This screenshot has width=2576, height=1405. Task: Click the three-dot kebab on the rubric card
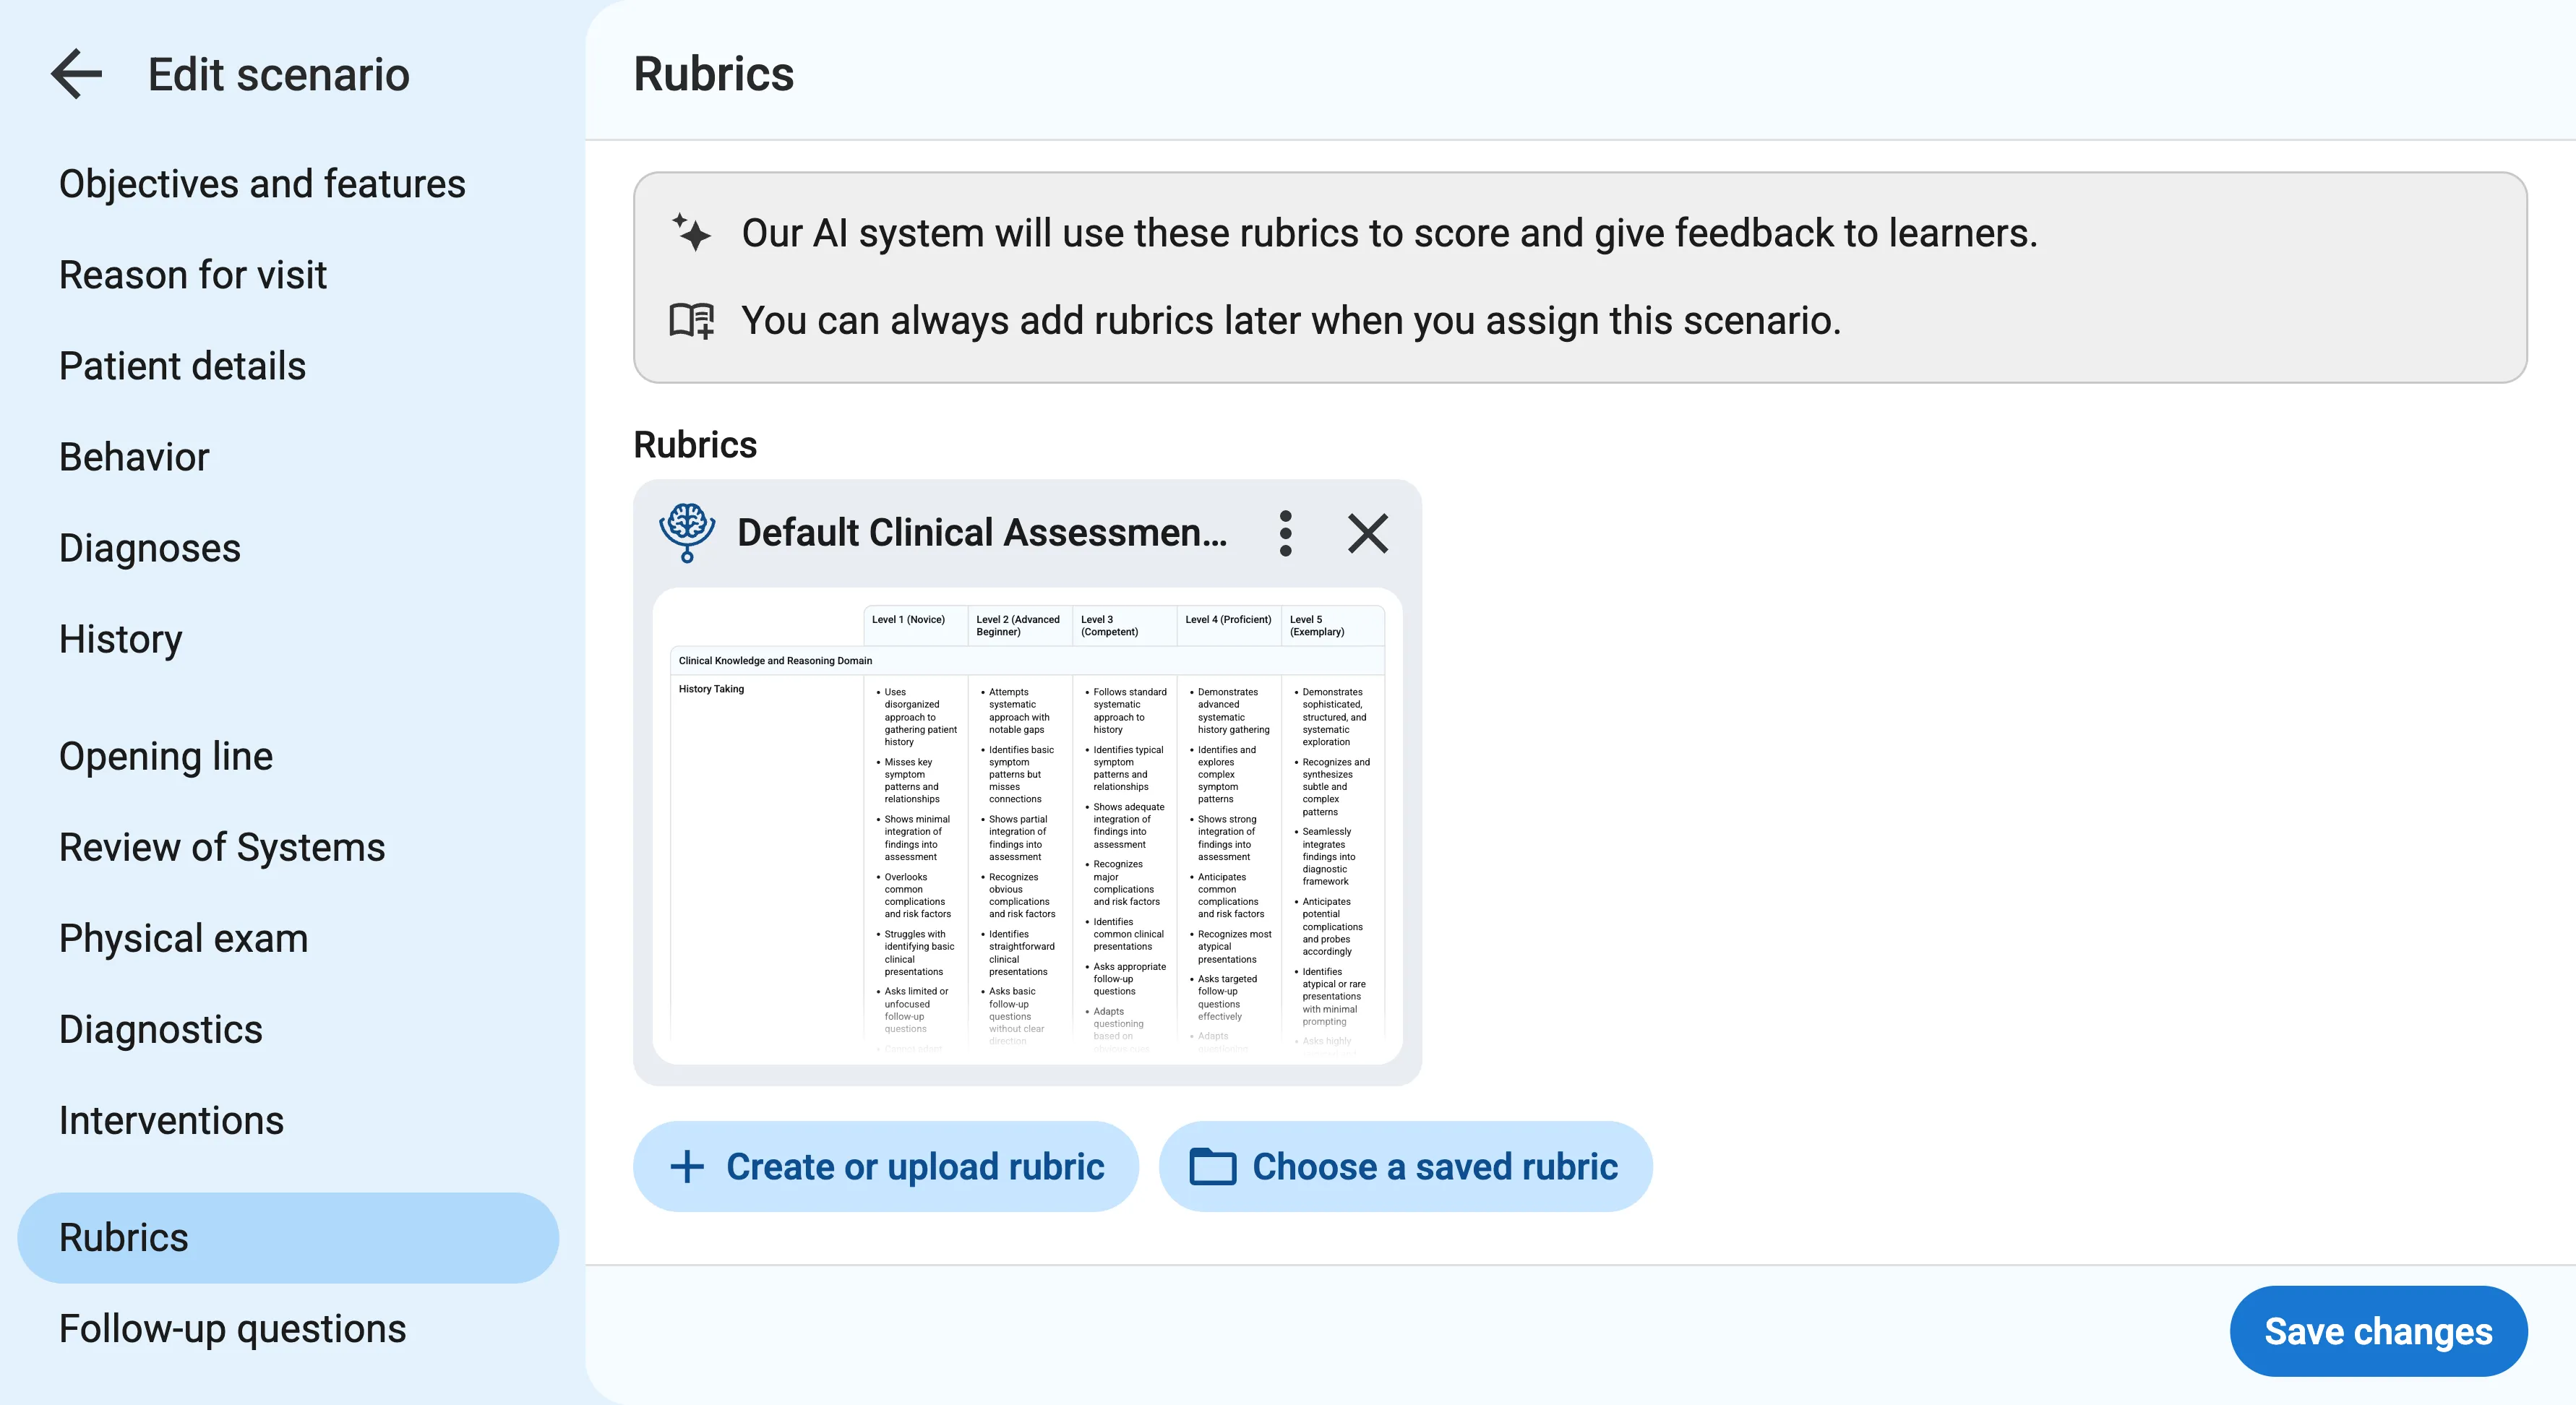1285,533
